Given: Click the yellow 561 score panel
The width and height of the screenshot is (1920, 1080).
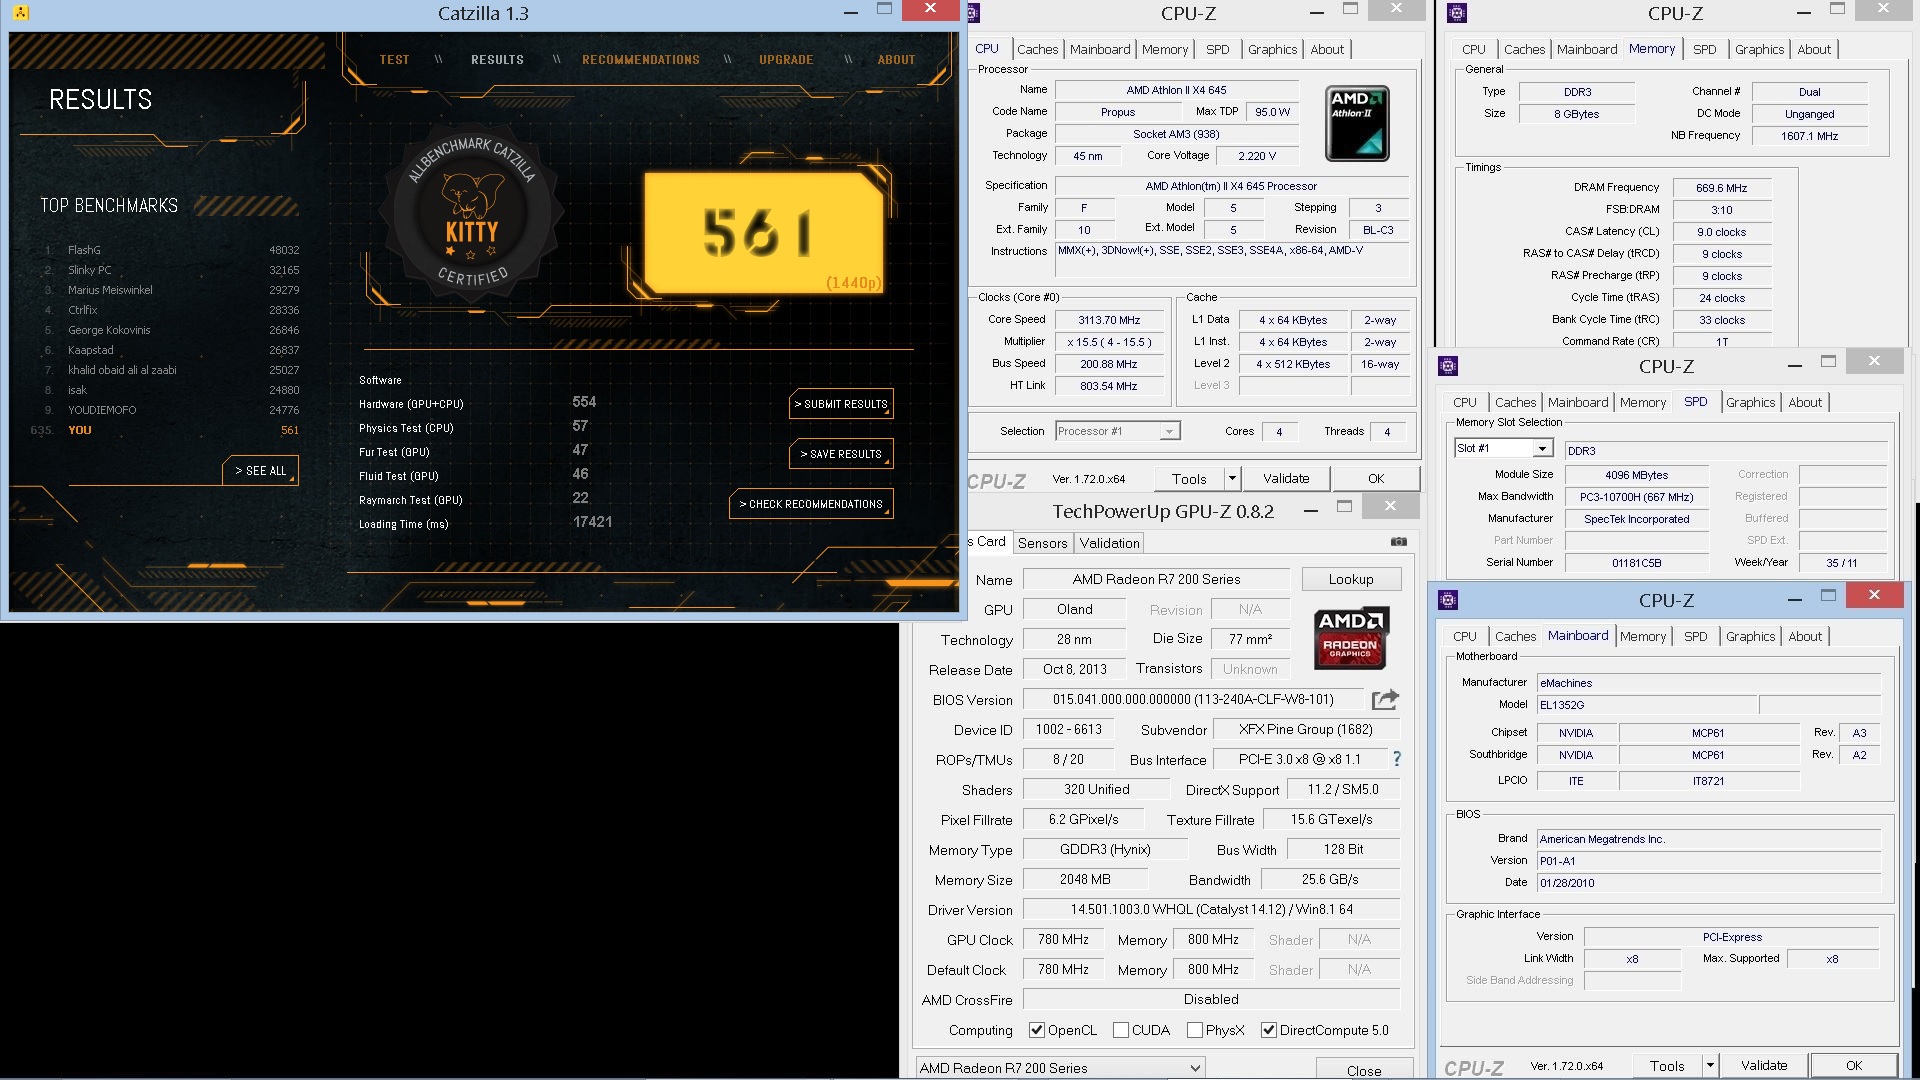Looking at the screenshot, I should click(x=765, y=232).
